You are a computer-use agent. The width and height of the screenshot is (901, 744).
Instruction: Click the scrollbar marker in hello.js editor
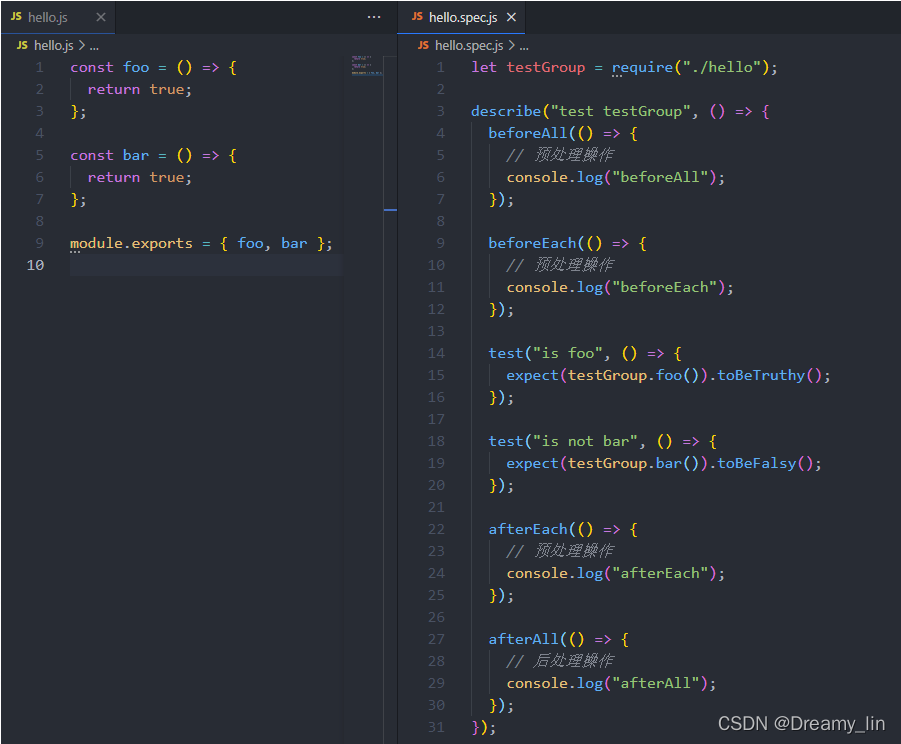[390, 210]
